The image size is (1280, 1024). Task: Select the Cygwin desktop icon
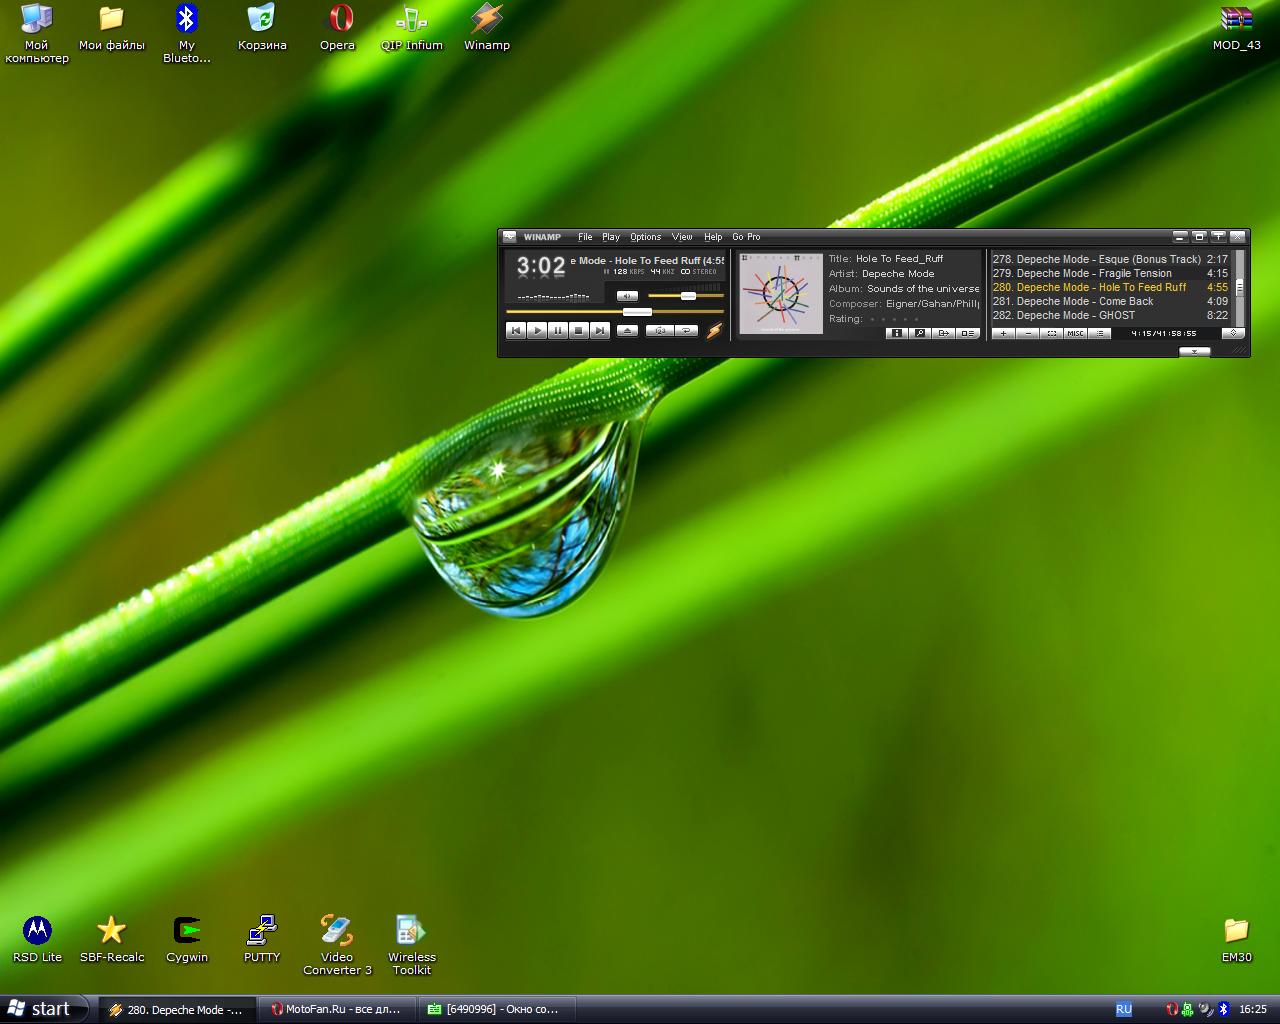(x=187, y=939)
